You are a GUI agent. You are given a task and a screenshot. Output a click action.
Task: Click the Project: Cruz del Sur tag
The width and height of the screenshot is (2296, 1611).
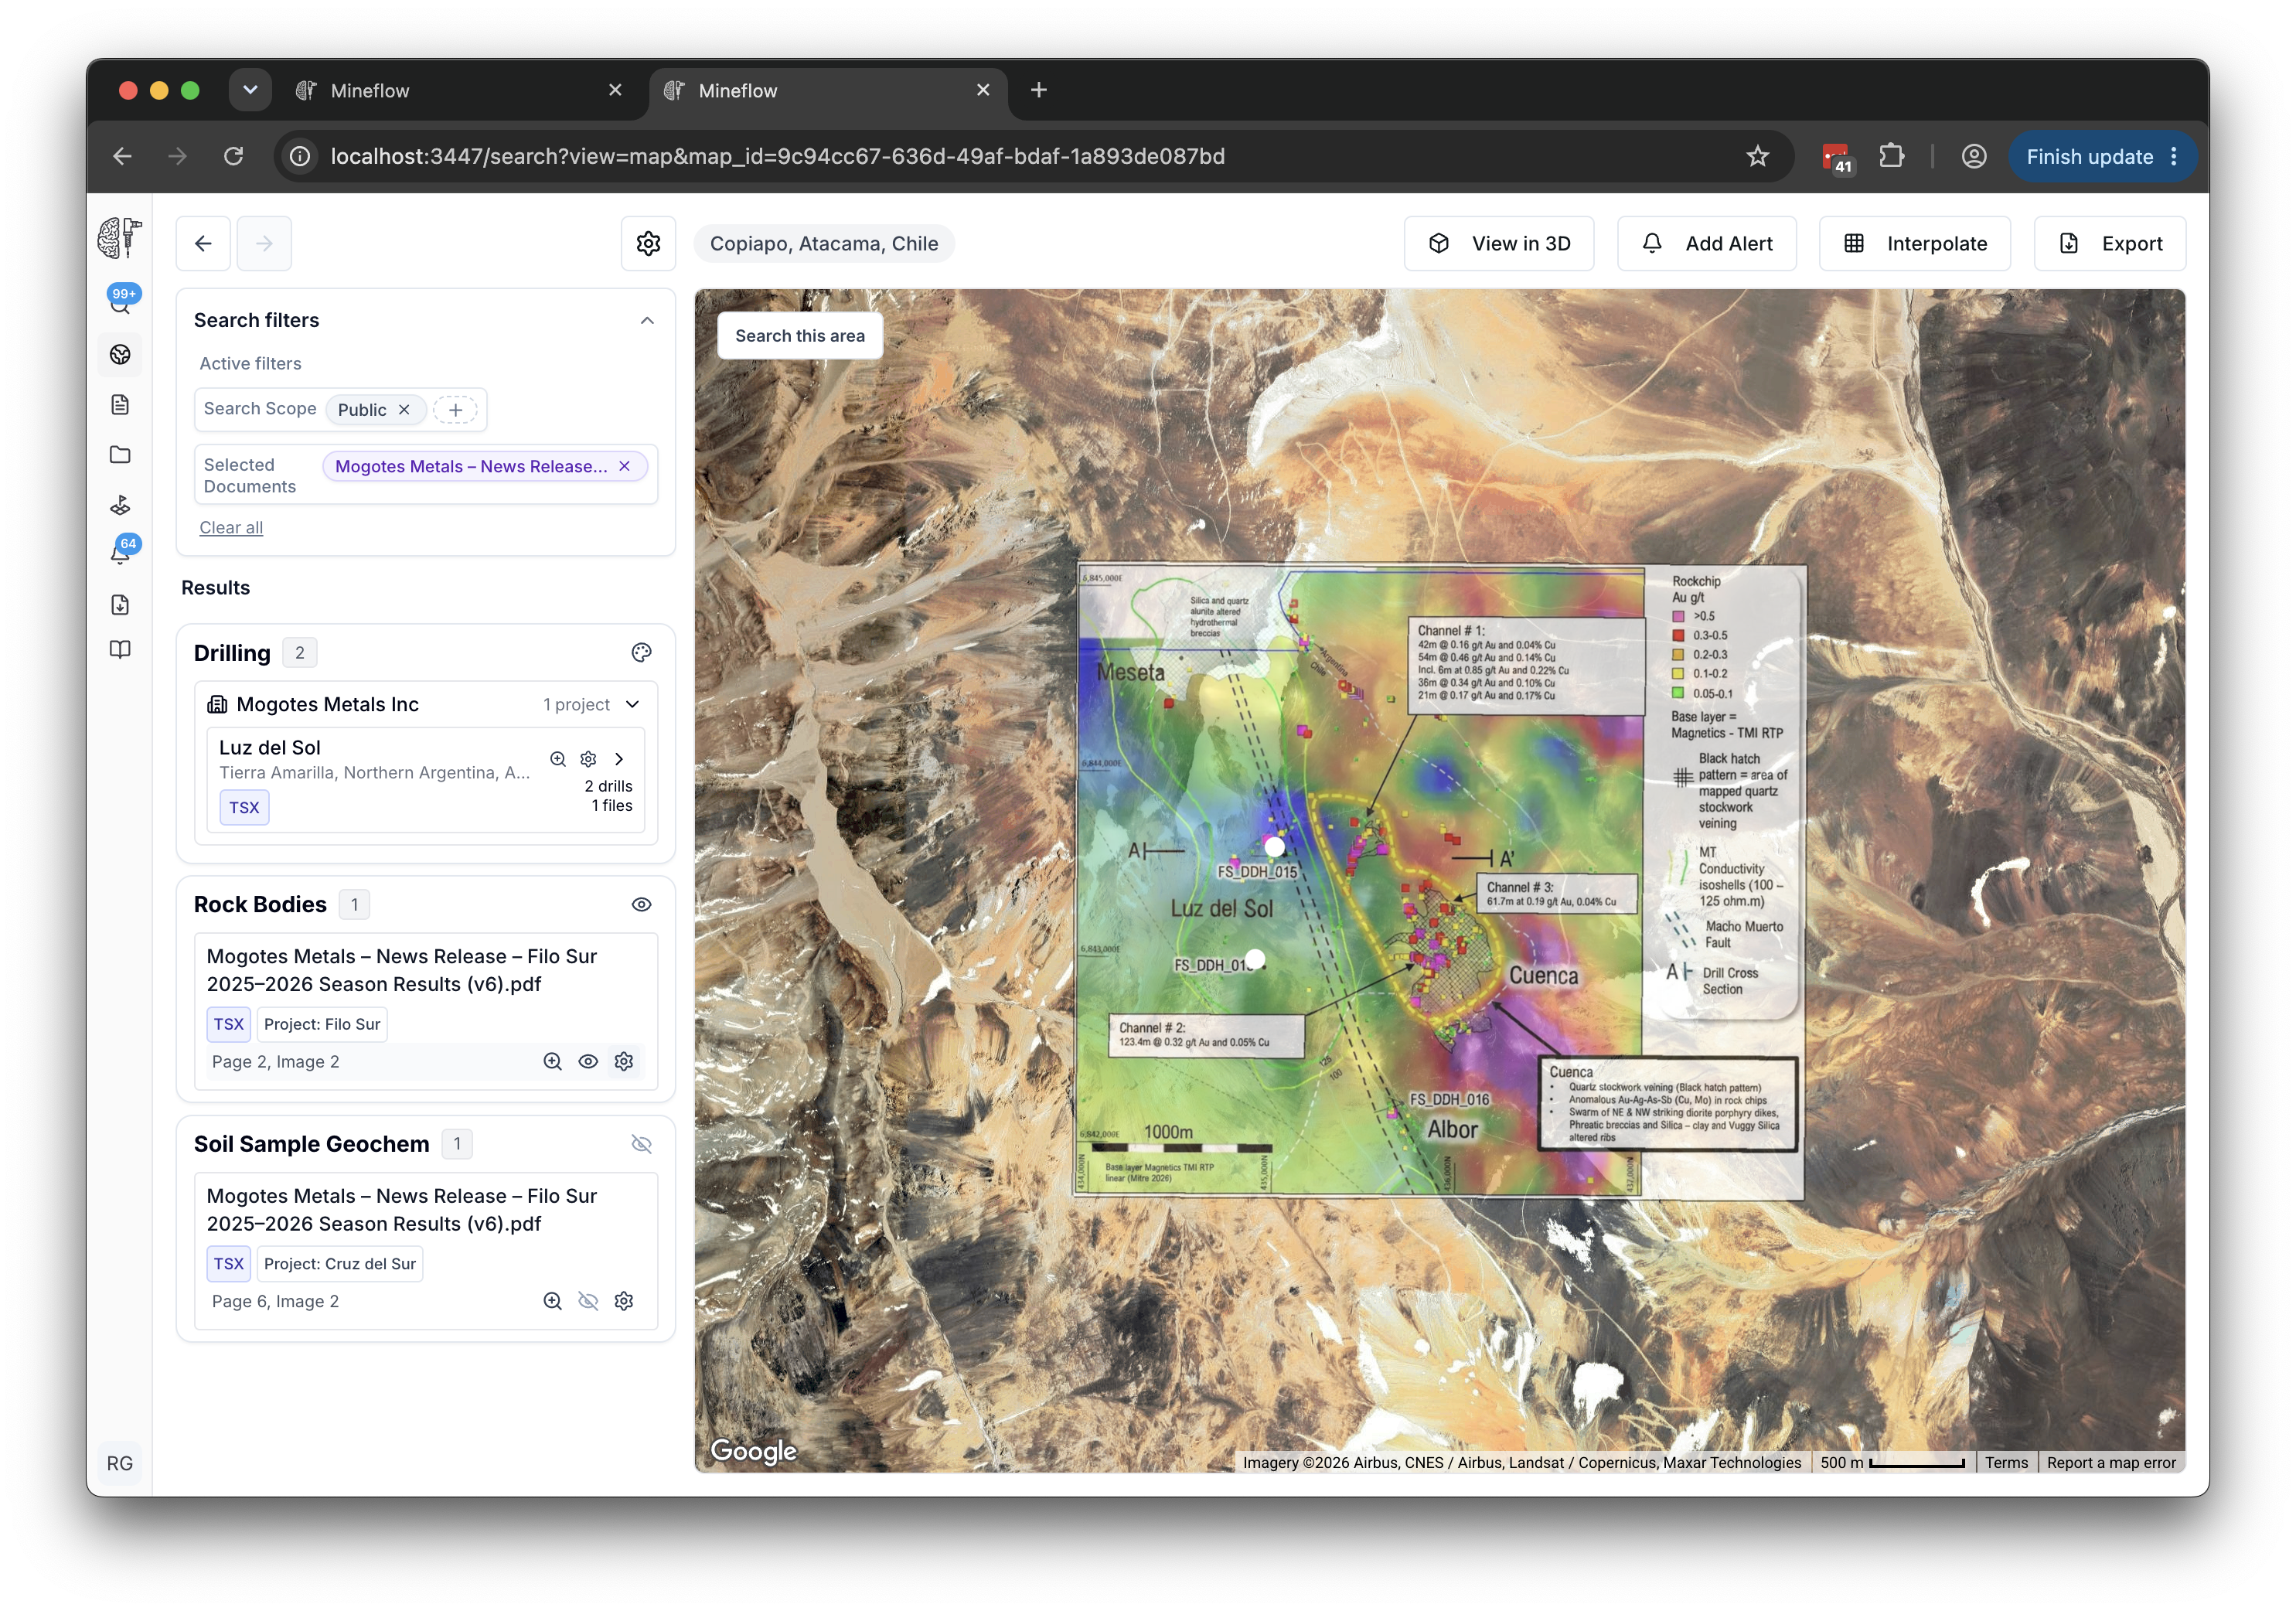point(340,1265)
